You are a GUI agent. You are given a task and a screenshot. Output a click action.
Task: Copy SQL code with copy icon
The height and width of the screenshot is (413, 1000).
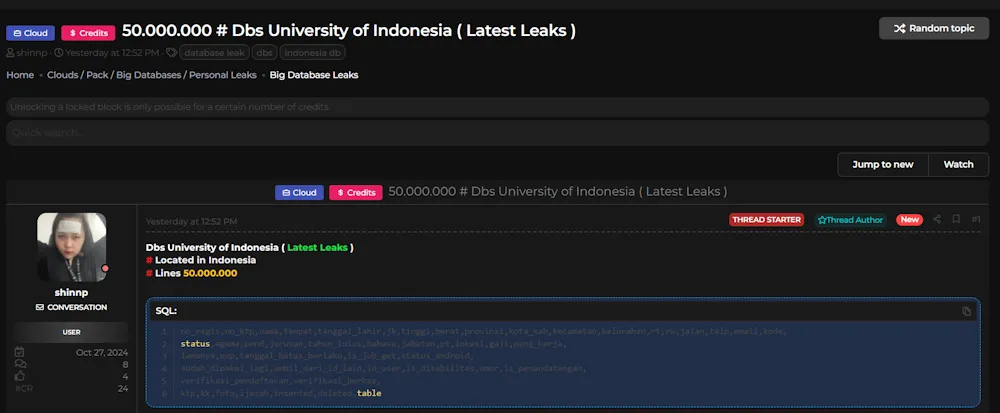click(966, 311)
